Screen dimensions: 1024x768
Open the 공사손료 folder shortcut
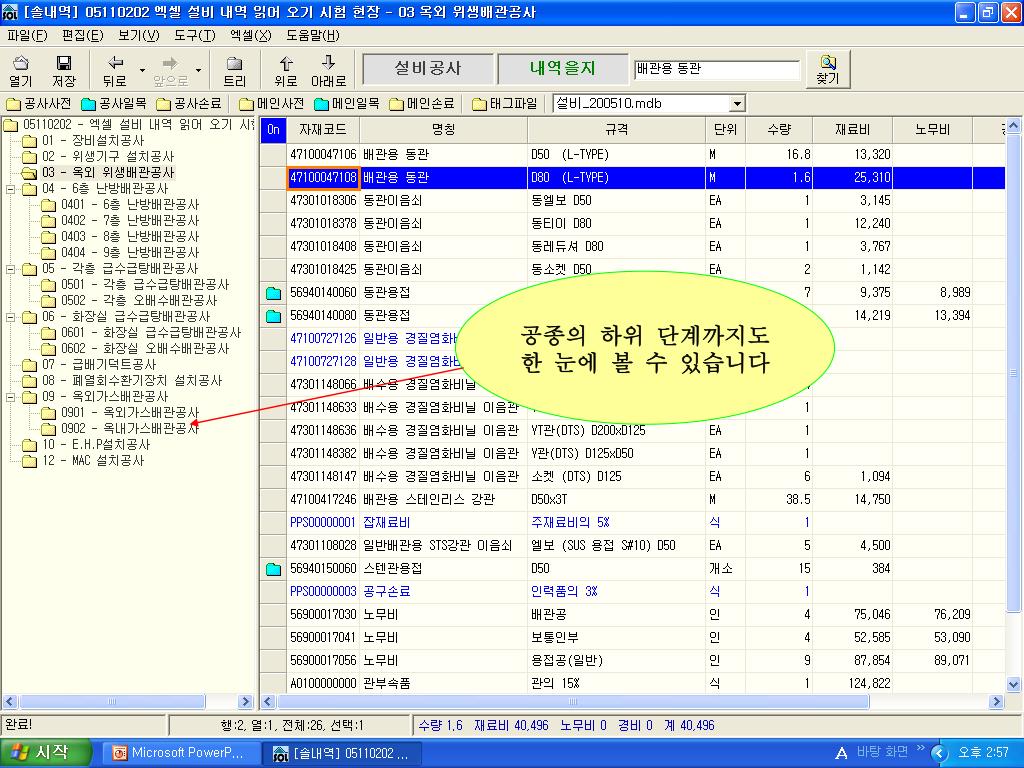189,104
